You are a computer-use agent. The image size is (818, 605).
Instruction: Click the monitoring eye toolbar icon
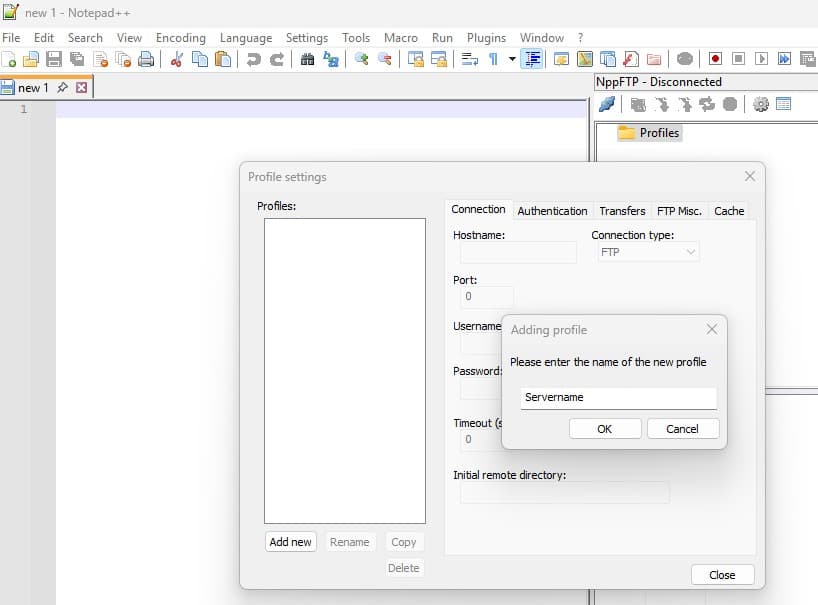pyautogui.click(x=684, y=59)
